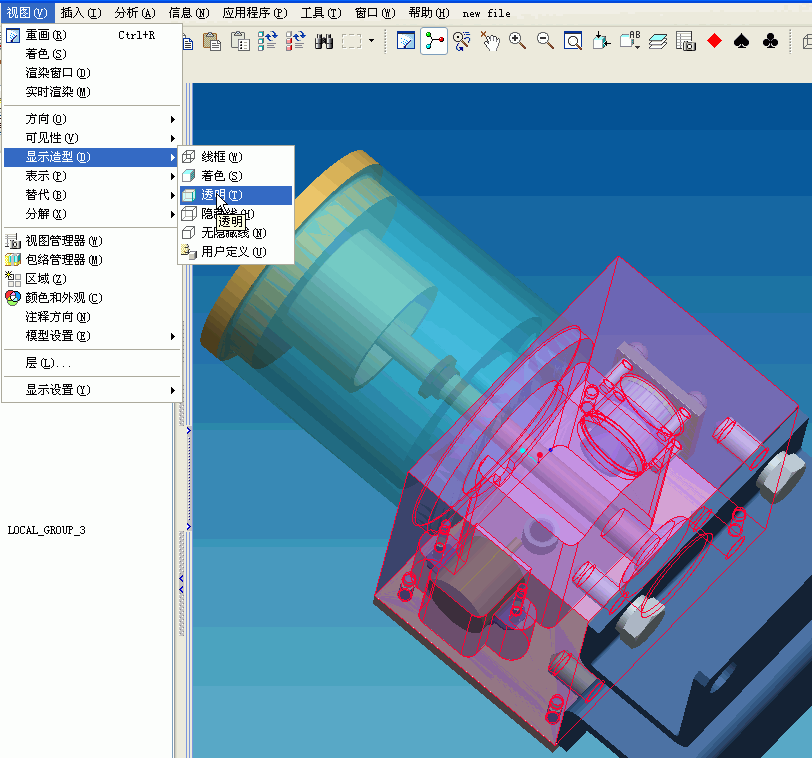Click the hand pan icon

490,41
